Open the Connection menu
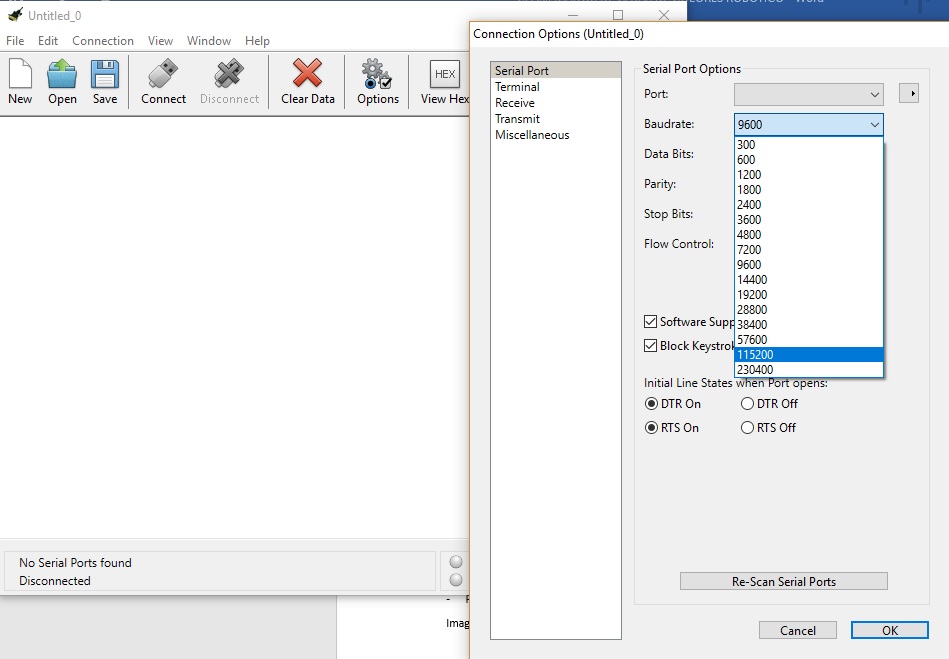 103,41
